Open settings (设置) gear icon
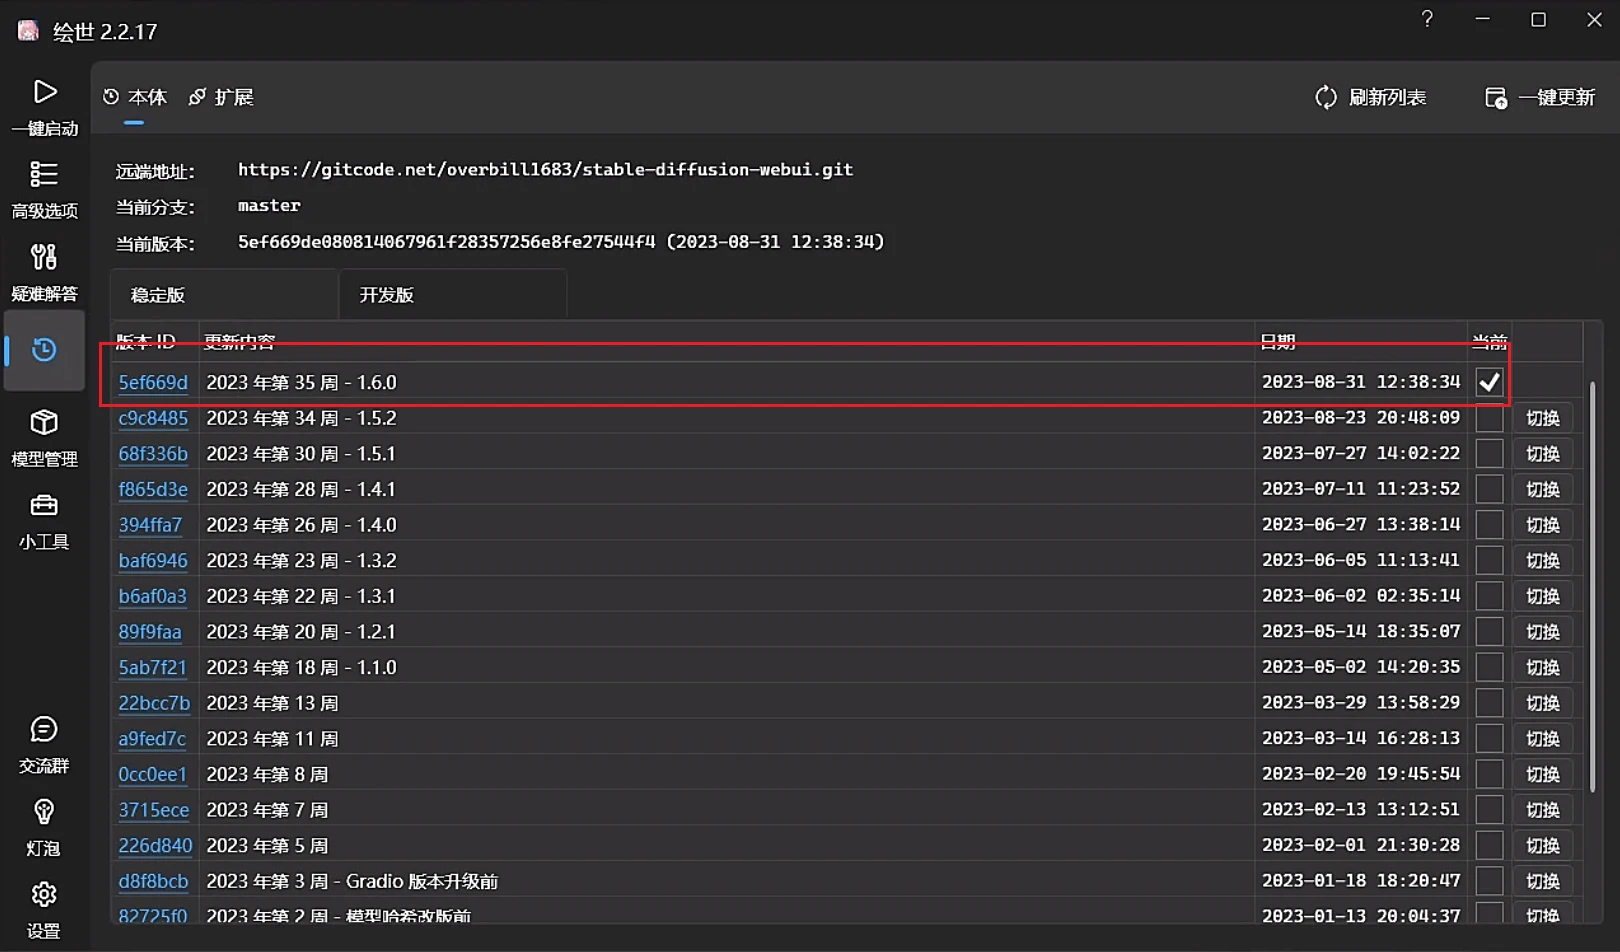Screen dimensions: 1620x952 (x=44, y=895)
